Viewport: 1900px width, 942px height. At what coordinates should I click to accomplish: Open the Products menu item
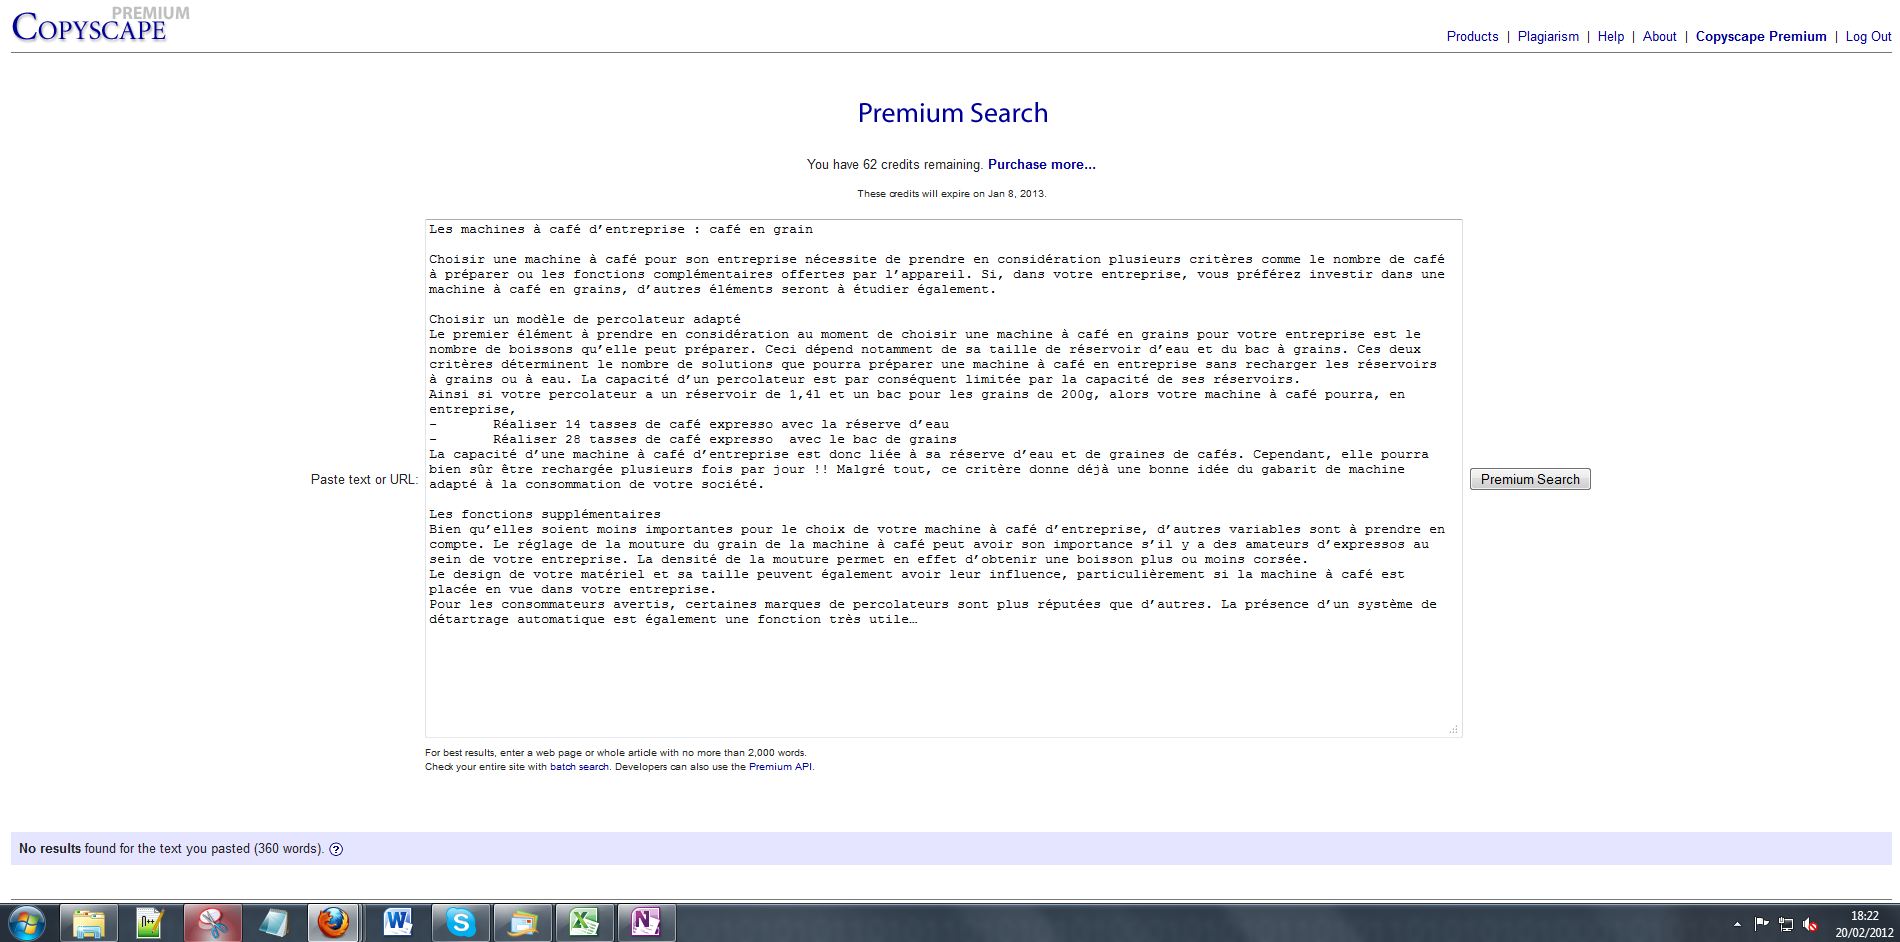1472,37
